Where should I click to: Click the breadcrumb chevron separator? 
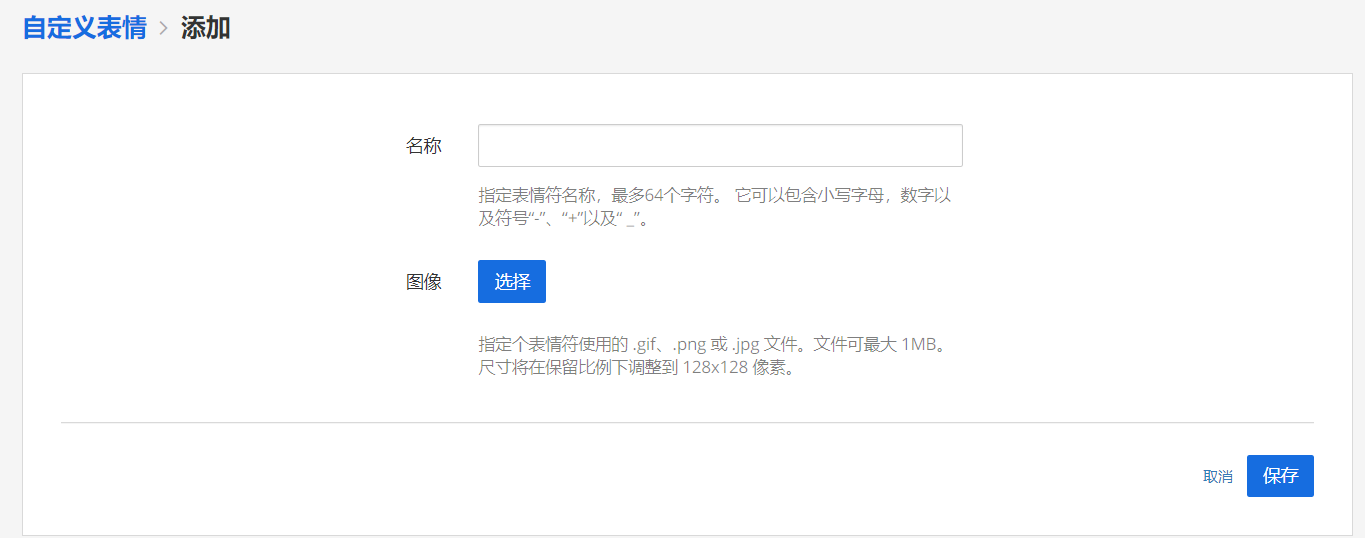[x=164, y=29]
